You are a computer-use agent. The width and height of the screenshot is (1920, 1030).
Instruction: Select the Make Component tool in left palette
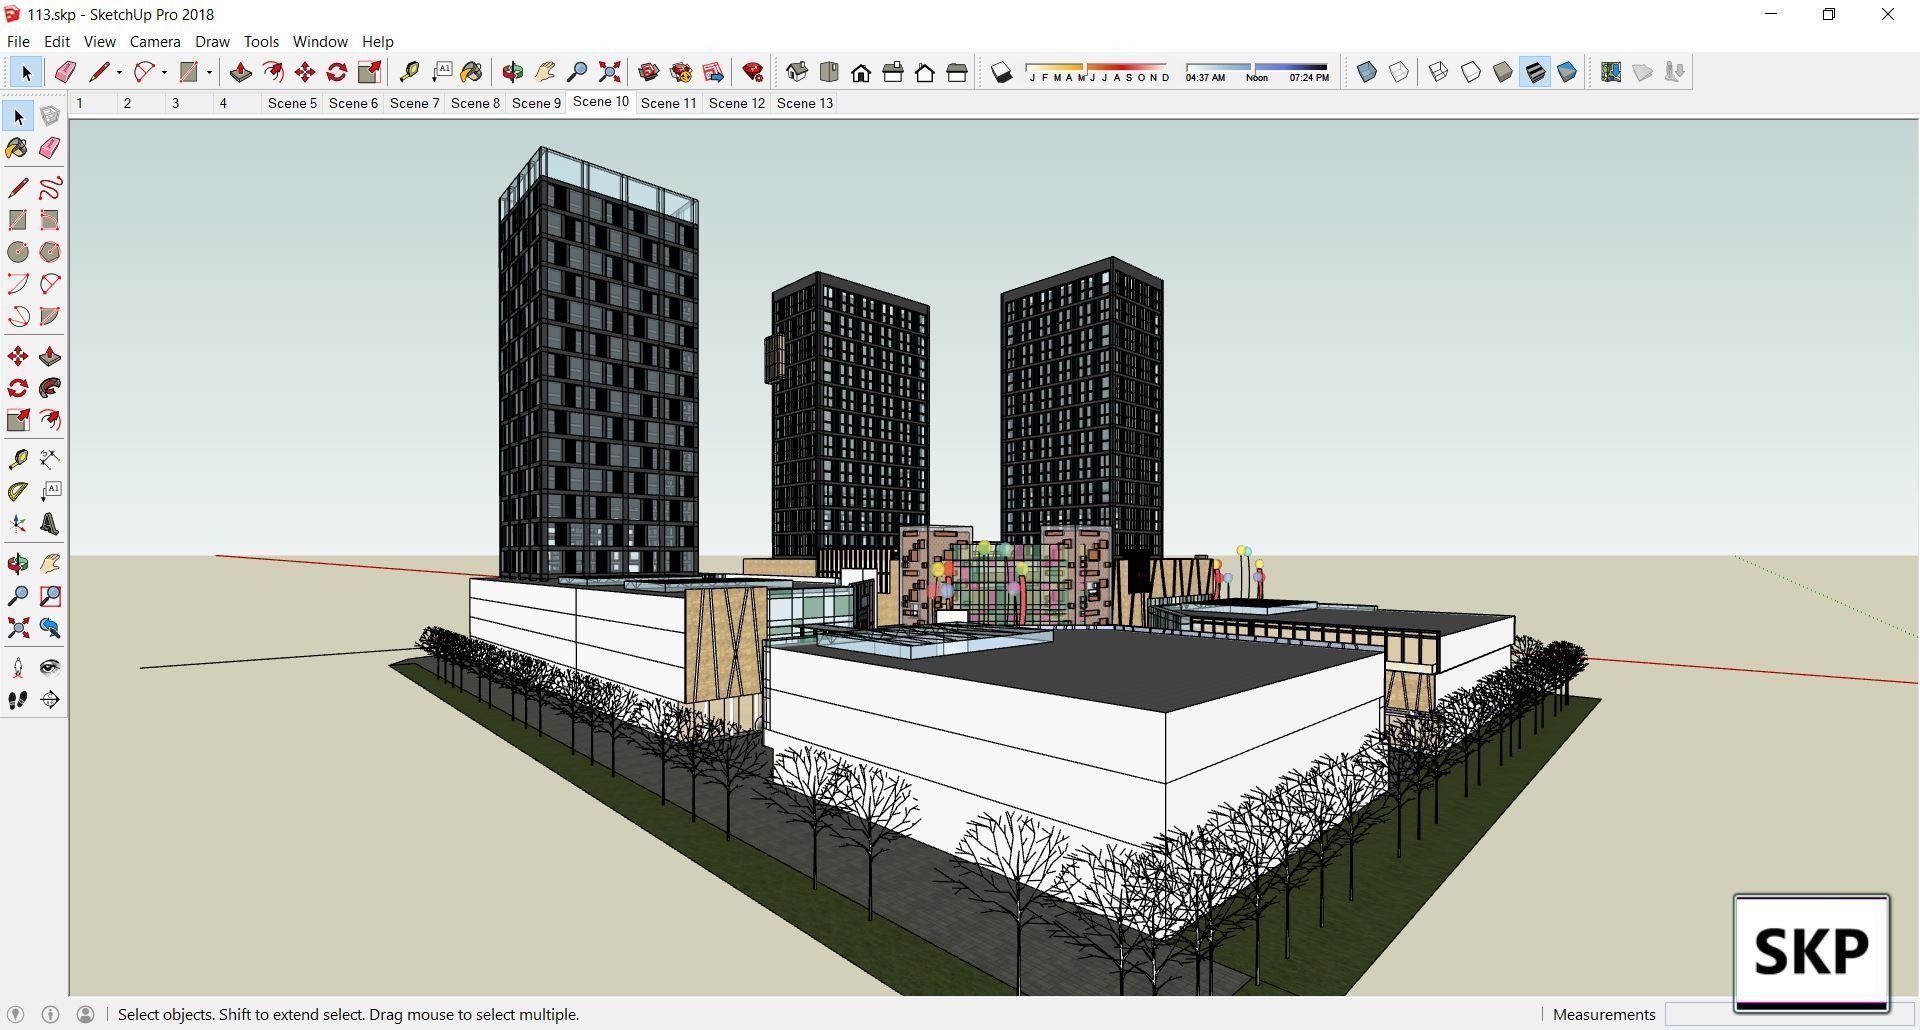tap(50, 116)
